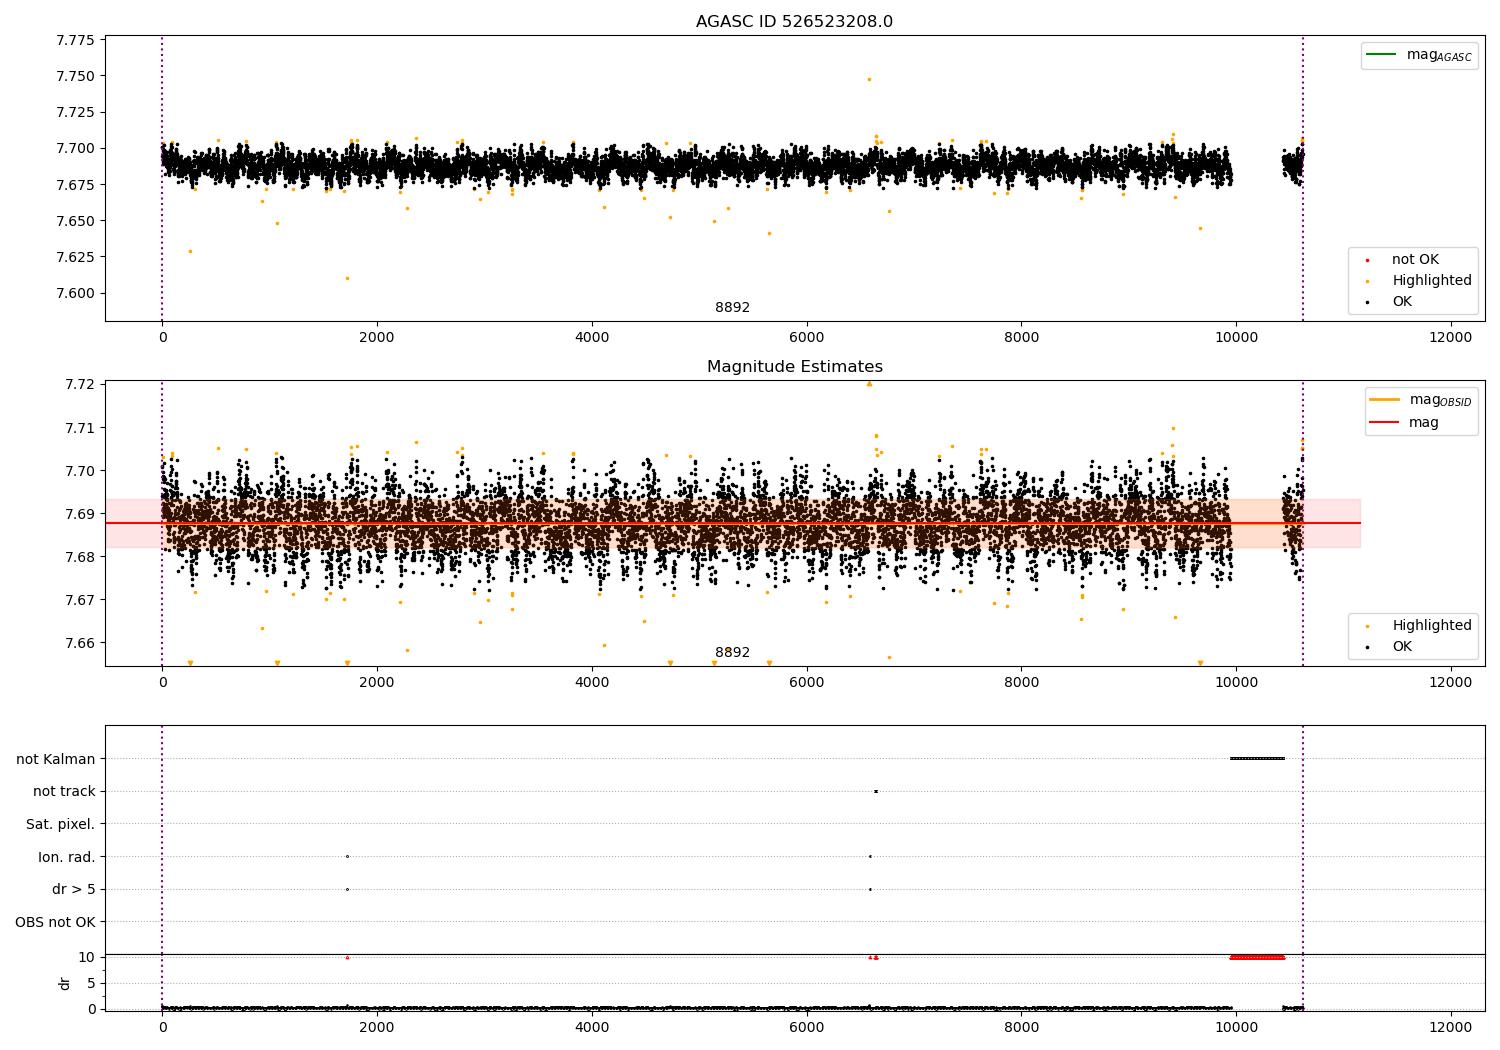Click the 7.69 tick in Magnitude Estimates plot
This screenshot has width=1500, height=1050.
(x=79, y=514)
